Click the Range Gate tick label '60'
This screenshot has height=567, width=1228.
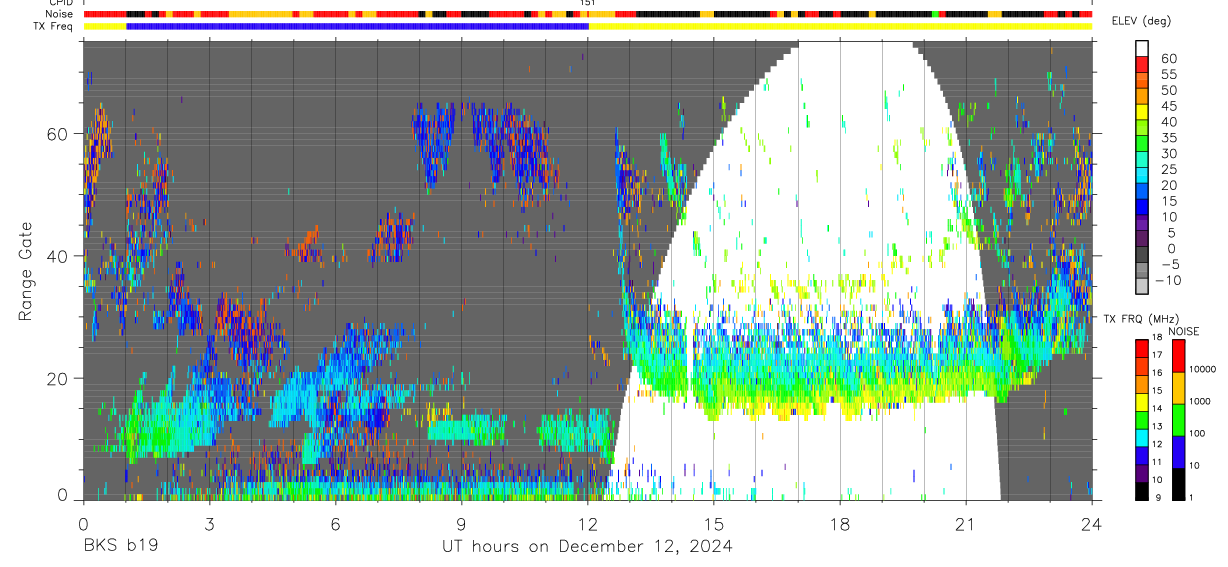pos(59,134)
